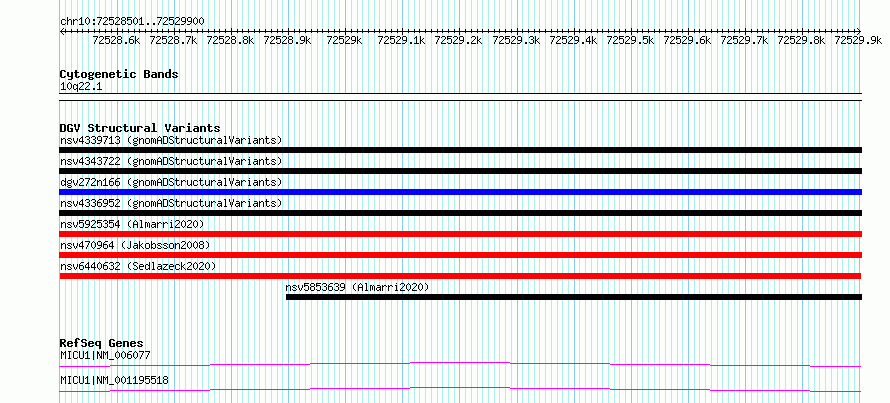
Task: Select the black bar under nsv4343722
Action: (x=460, y=171)
